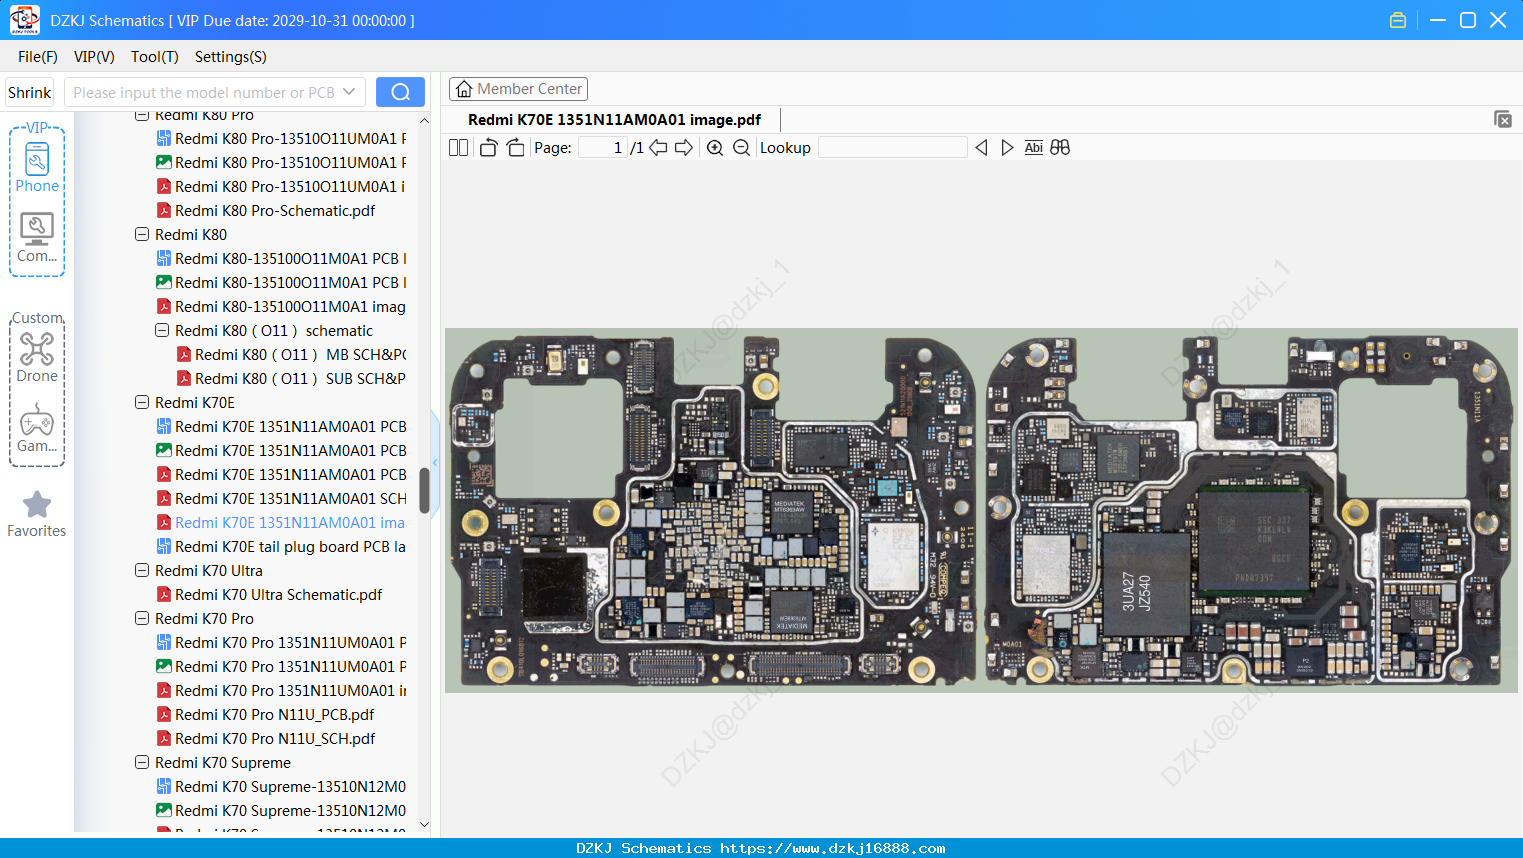The width and height of the screenshot is (1523, 858).
Task: Open Redmi K80-13510O011M0A1 imag file
Action: point(281,307)
